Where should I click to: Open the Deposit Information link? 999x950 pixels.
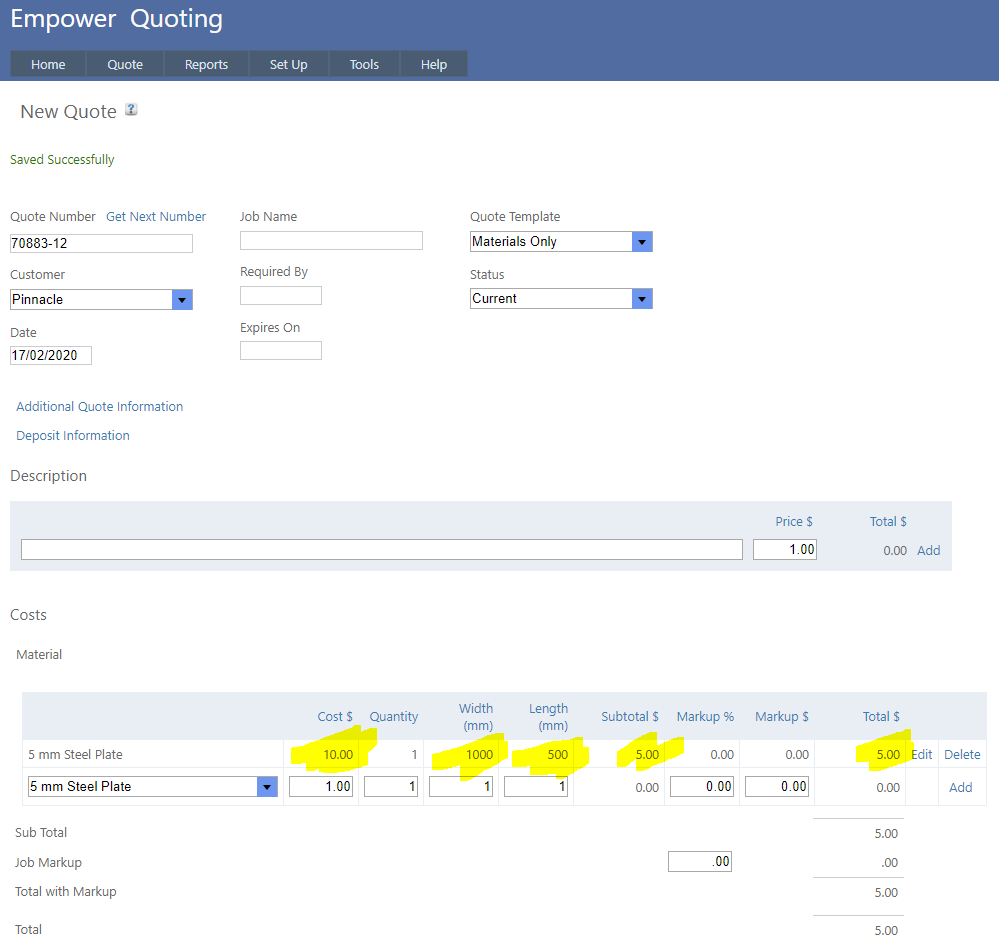(73, 435)
